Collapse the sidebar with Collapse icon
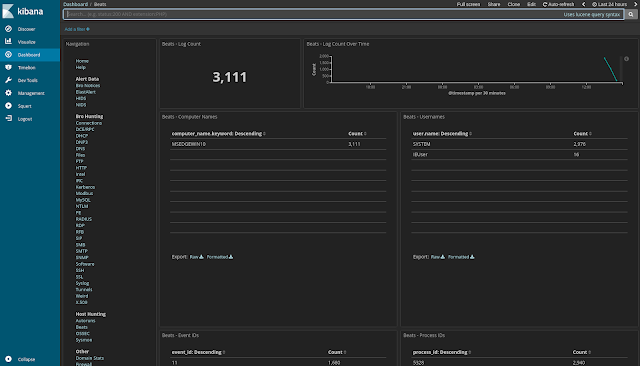 (8, 359)
